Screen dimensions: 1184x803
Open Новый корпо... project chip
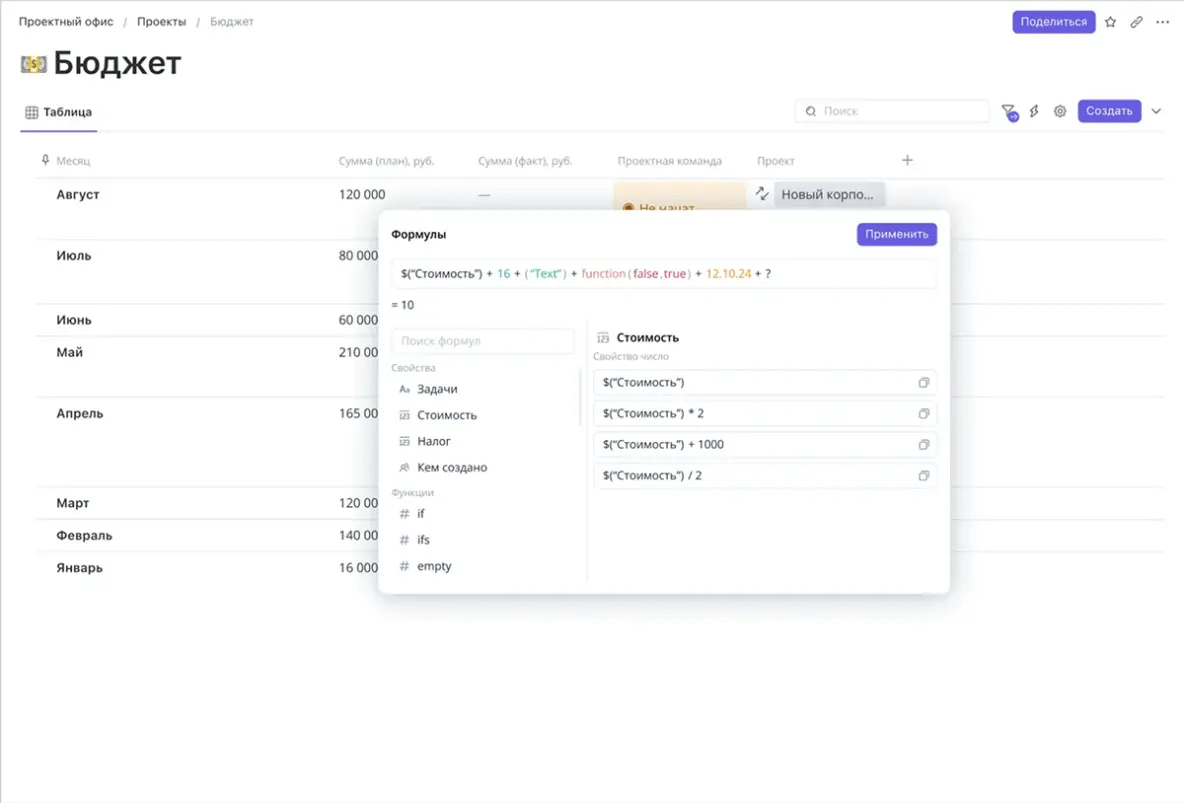tap(828, 194)
